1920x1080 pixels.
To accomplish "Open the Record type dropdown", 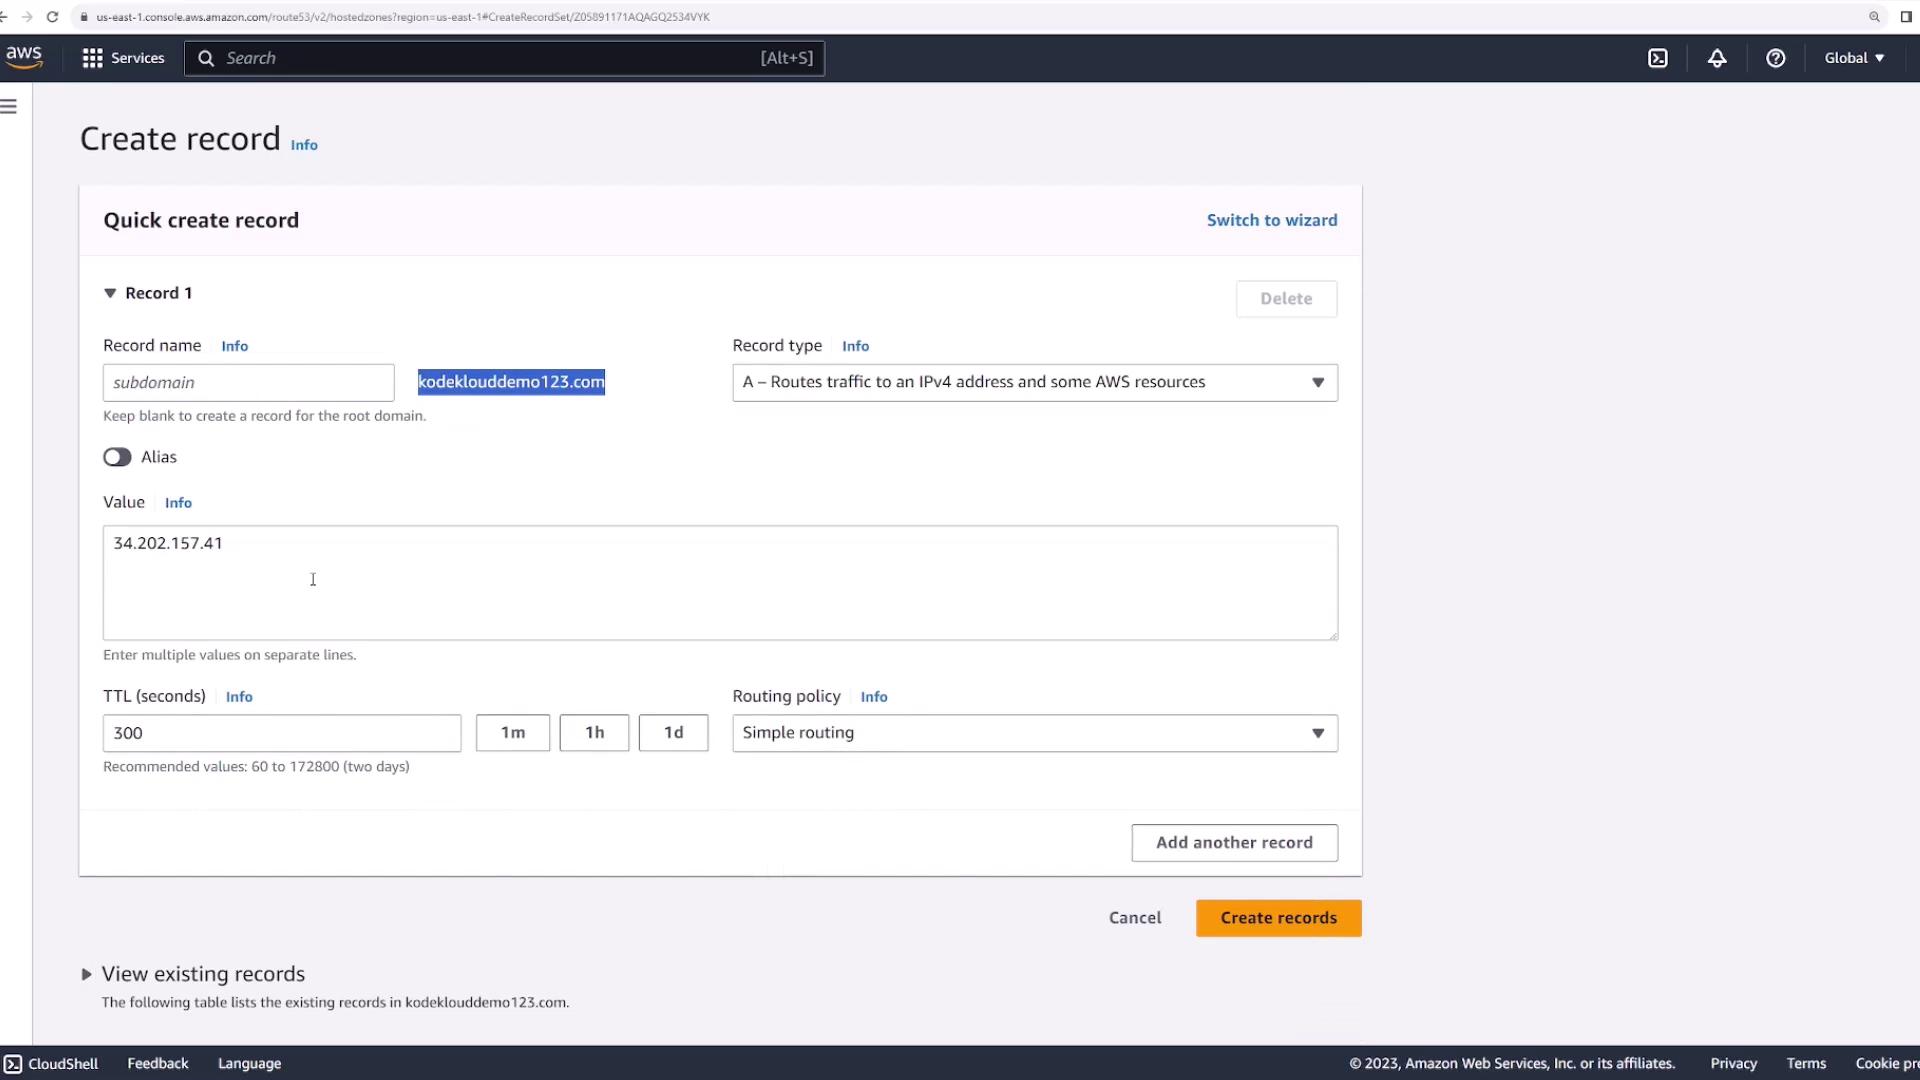I will pyautogui.click(x=1034, y=383).
